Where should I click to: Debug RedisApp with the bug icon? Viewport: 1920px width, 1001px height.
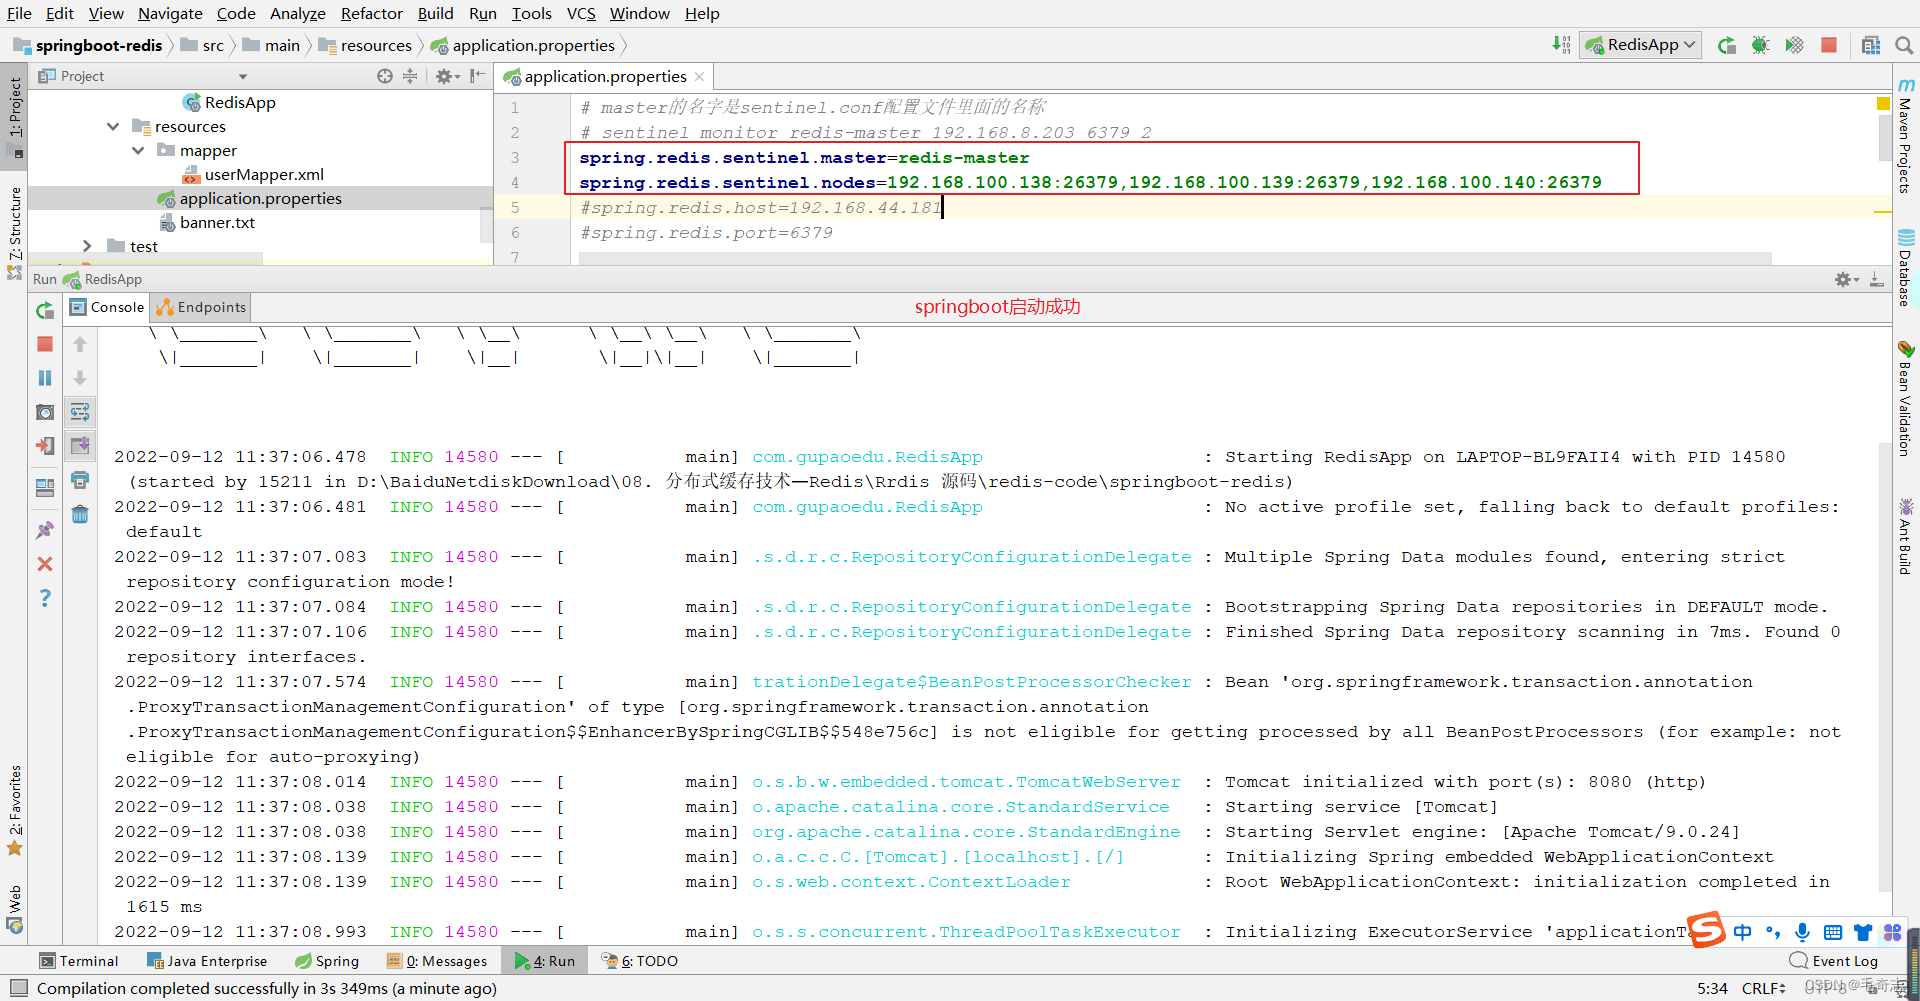click(1761, 45)
